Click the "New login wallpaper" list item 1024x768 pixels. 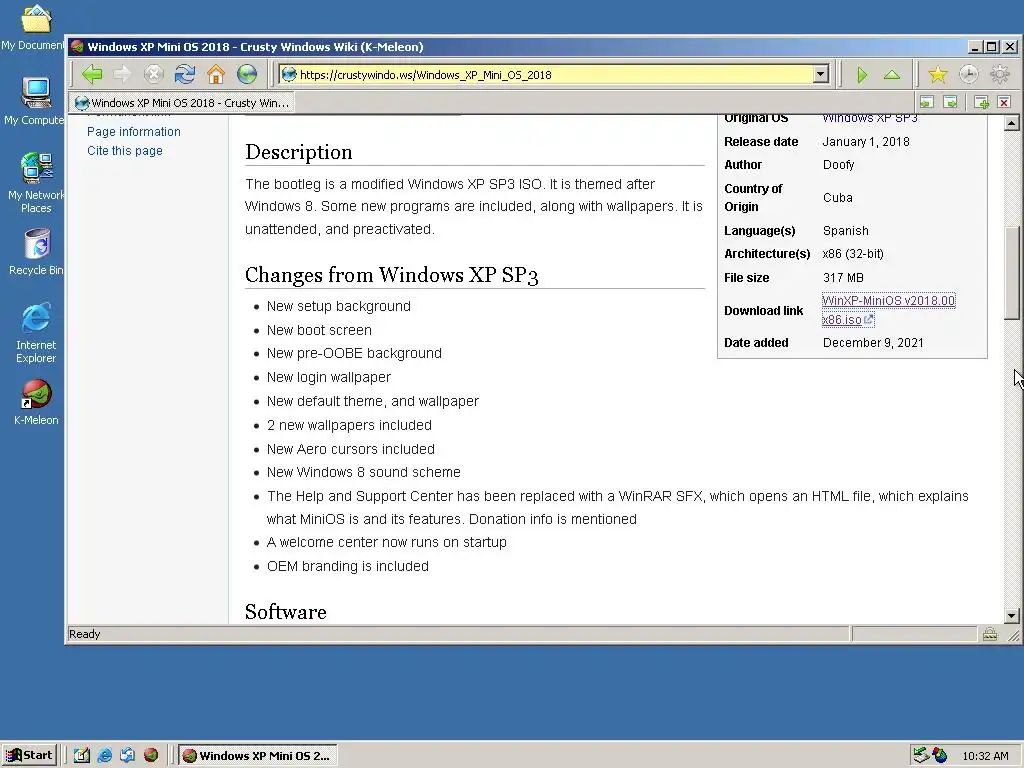328,377
